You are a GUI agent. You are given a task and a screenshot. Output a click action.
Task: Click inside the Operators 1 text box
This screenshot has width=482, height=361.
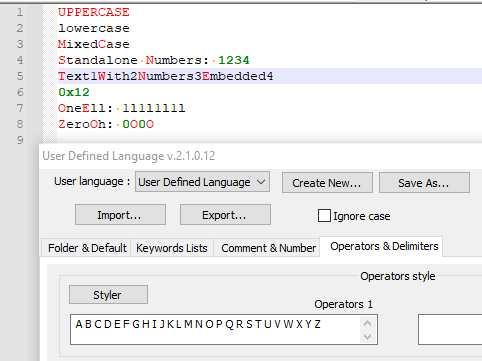[215, 329]
